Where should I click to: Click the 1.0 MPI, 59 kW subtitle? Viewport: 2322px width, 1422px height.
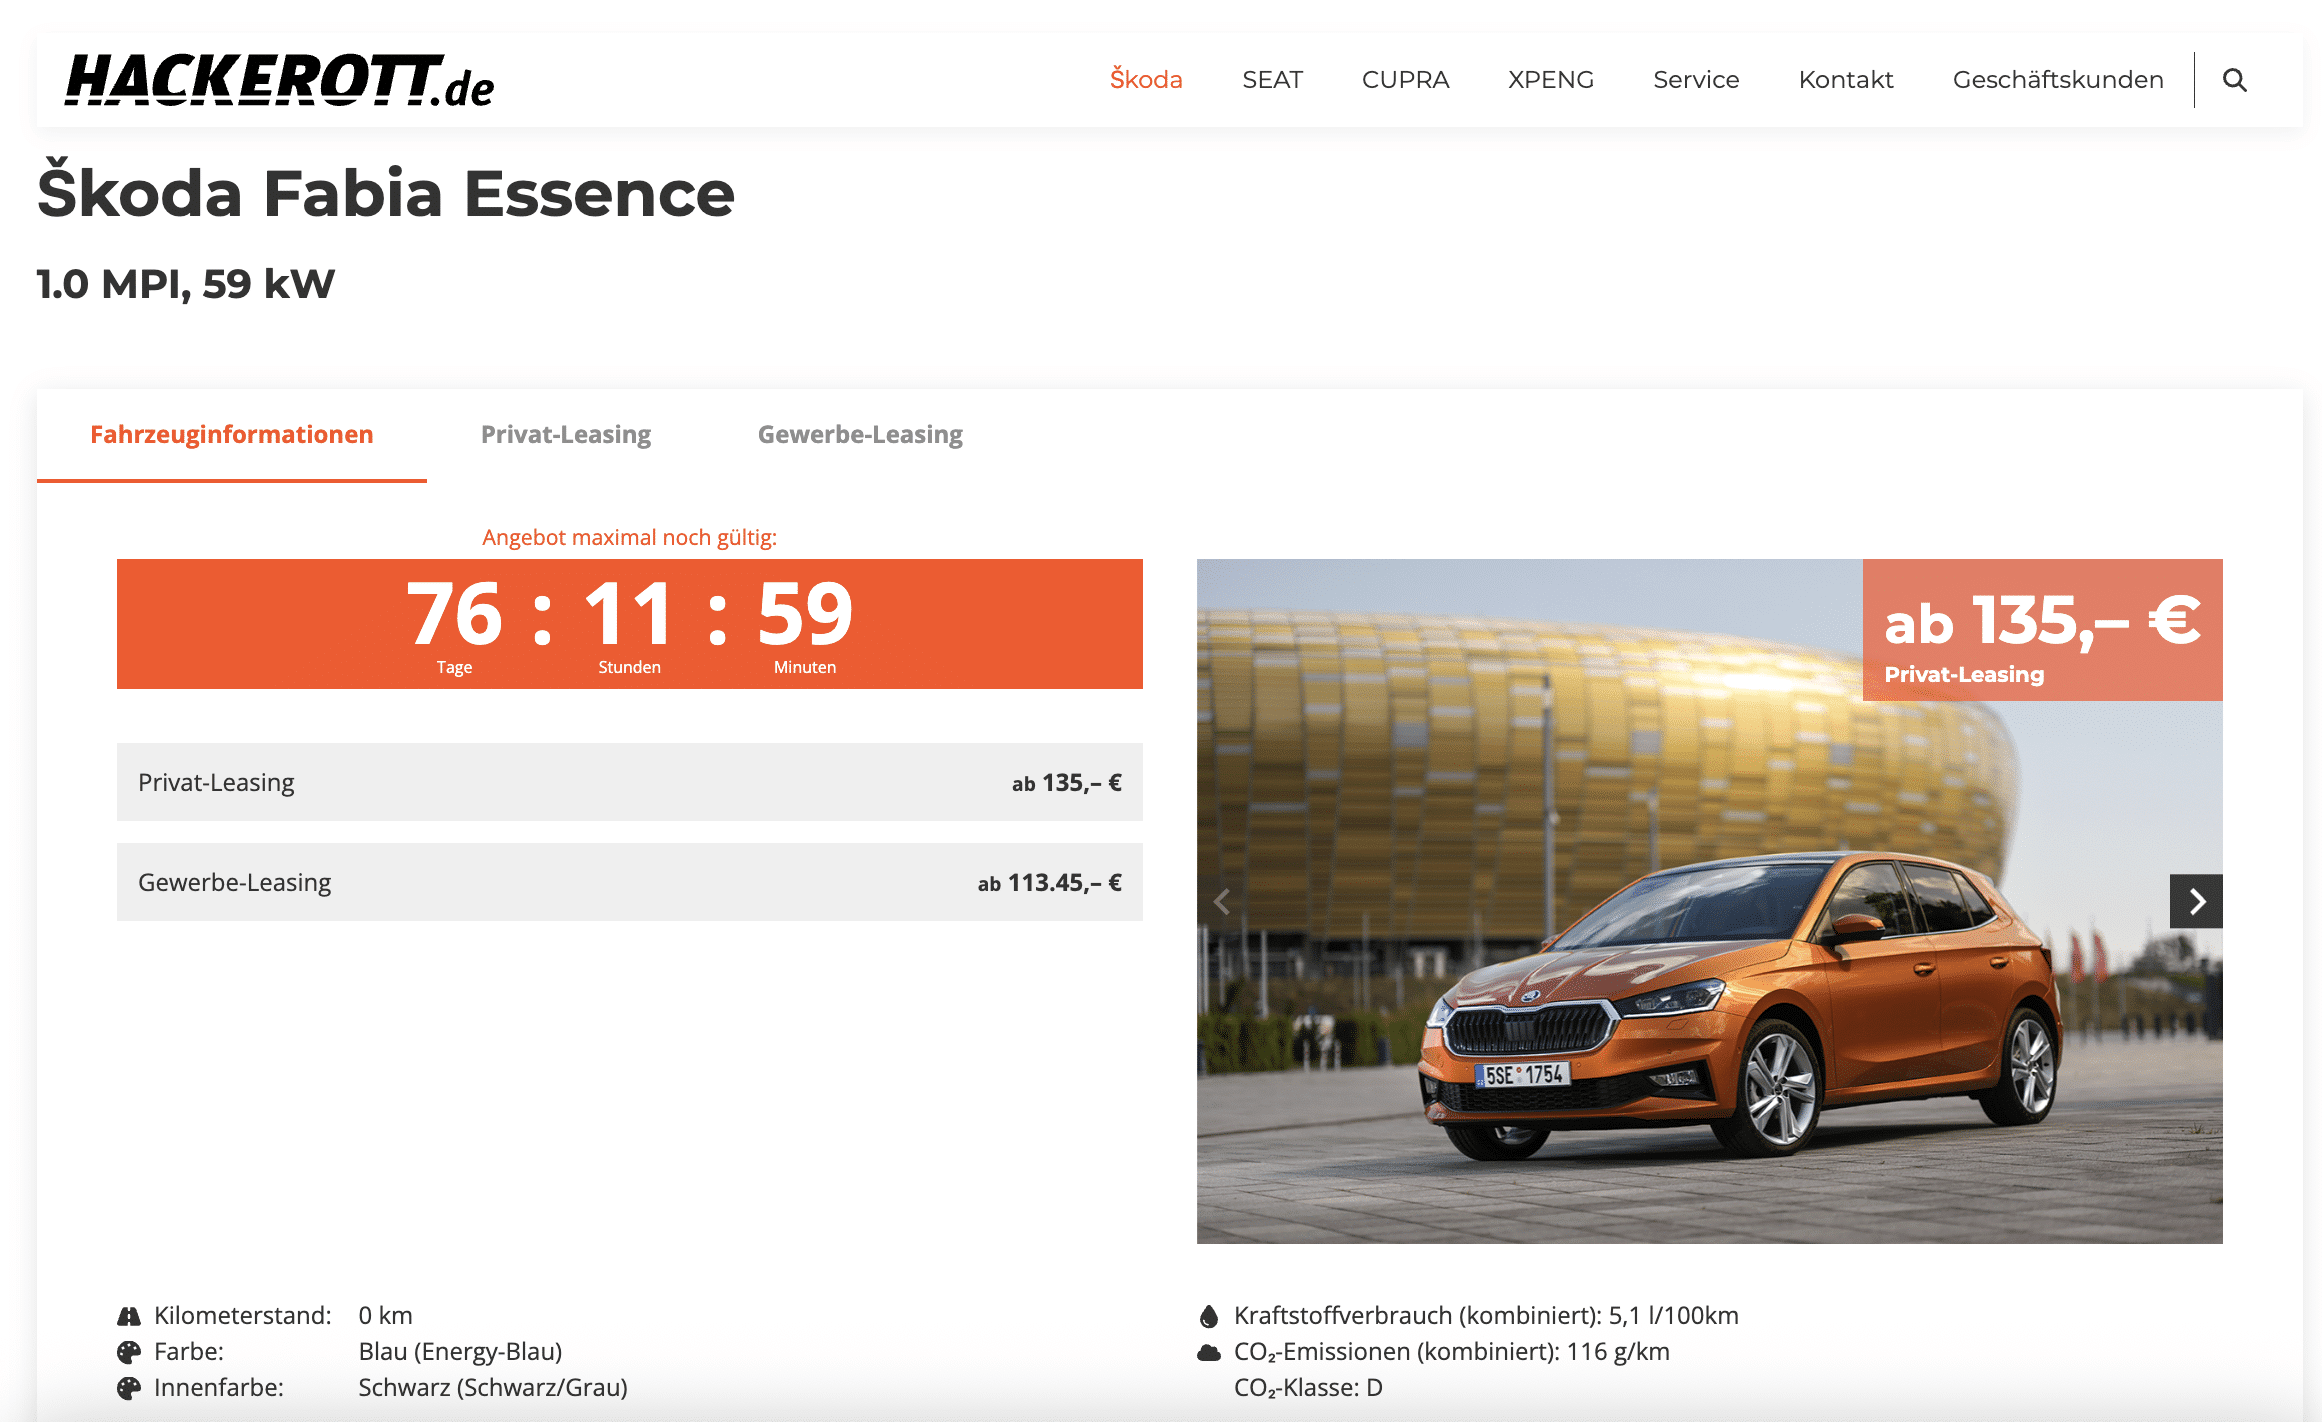click(186, 284)
